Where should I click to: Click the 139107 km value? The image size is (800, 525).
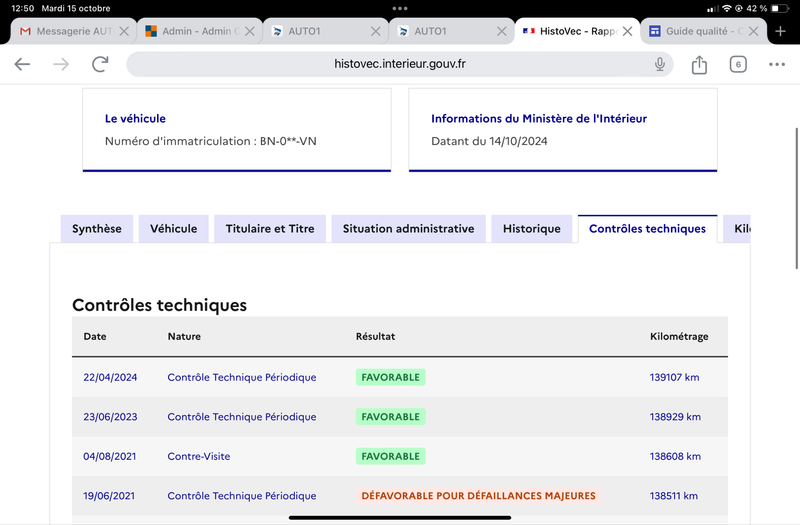point(674,378)
